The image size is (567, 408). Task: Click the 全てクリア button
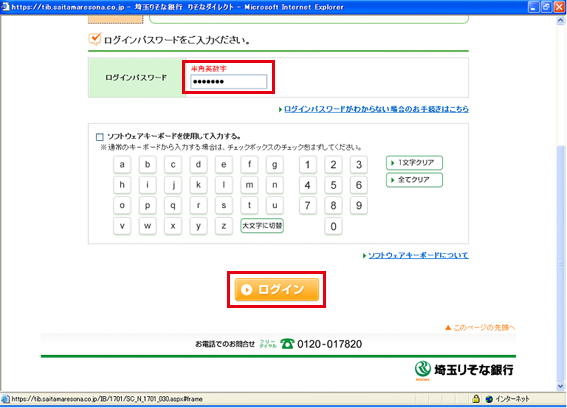point(414,180)
